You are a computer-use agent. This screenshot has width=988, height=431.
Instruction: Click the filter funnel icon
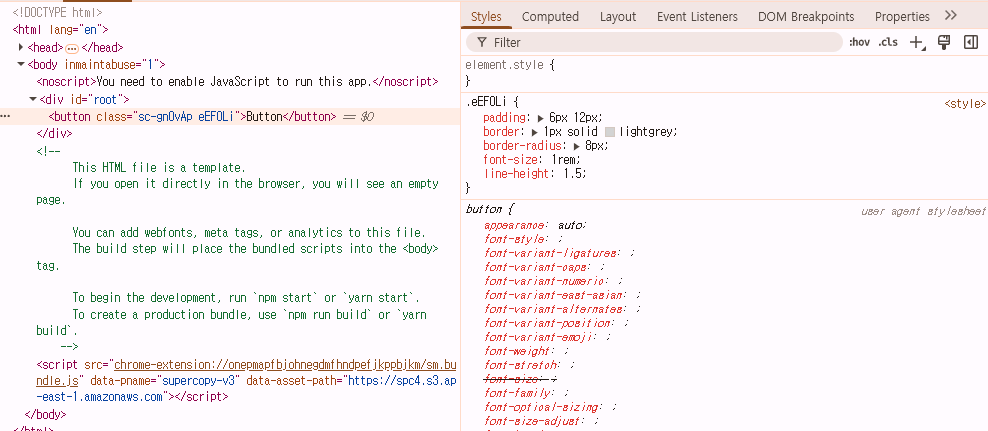(482, 42)
